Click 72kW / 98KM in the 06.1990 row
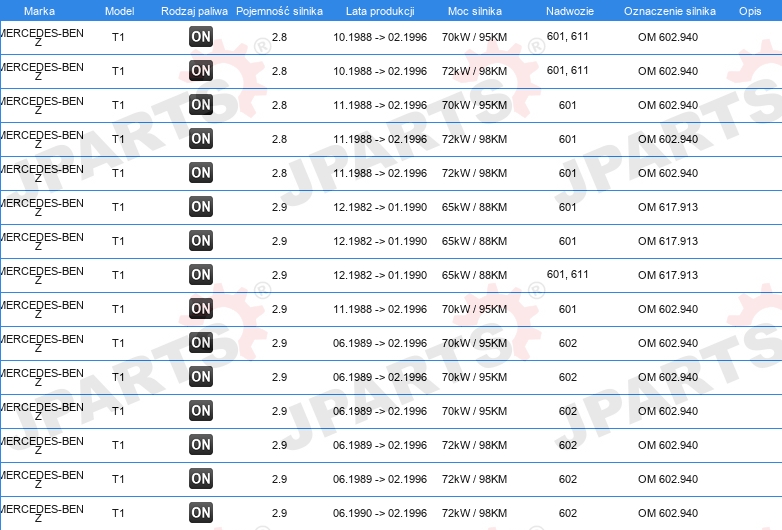 474,513
